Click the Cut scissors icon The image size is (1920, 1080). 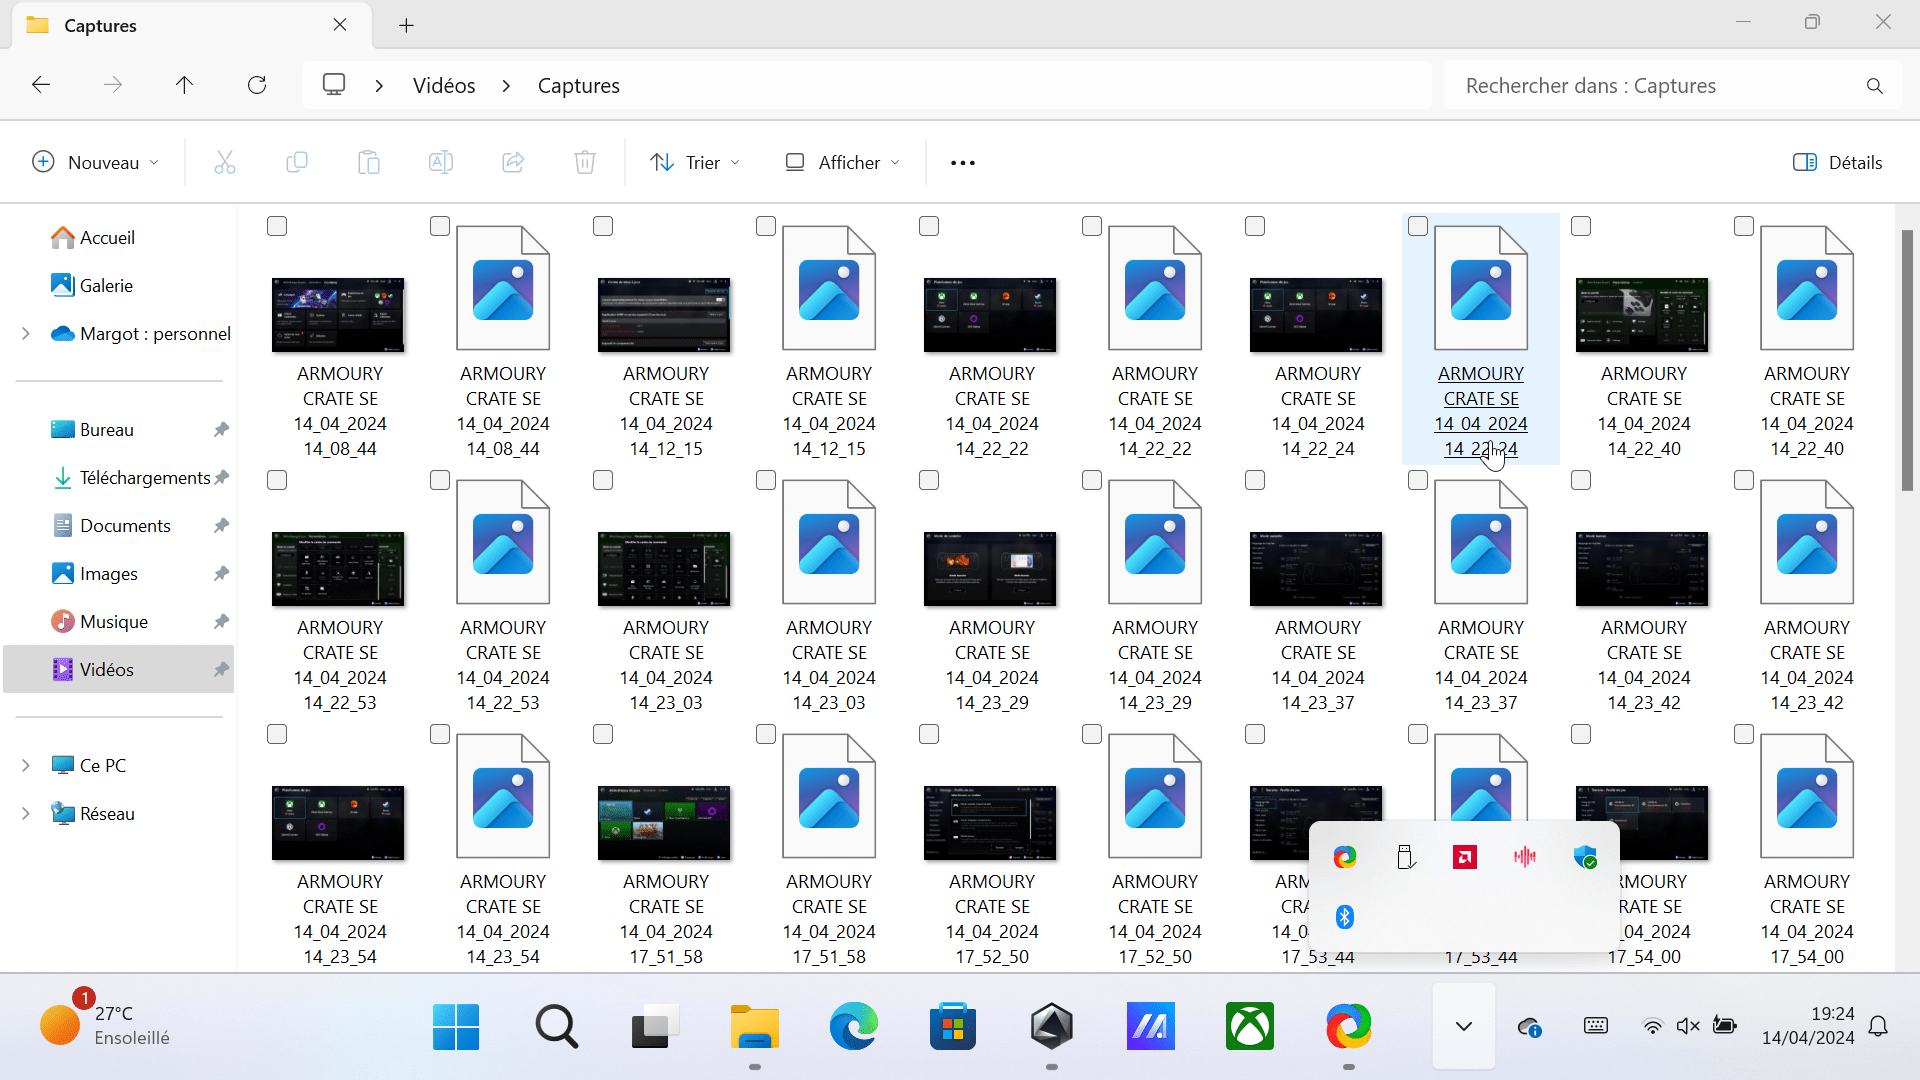point(225,162)
